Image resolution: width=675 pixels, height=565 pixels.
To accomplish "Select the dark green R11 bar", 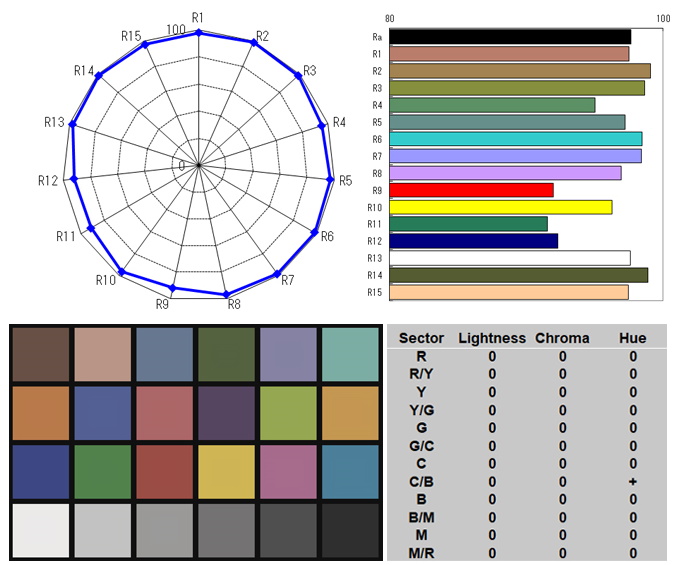I will (x=468, y=224).
